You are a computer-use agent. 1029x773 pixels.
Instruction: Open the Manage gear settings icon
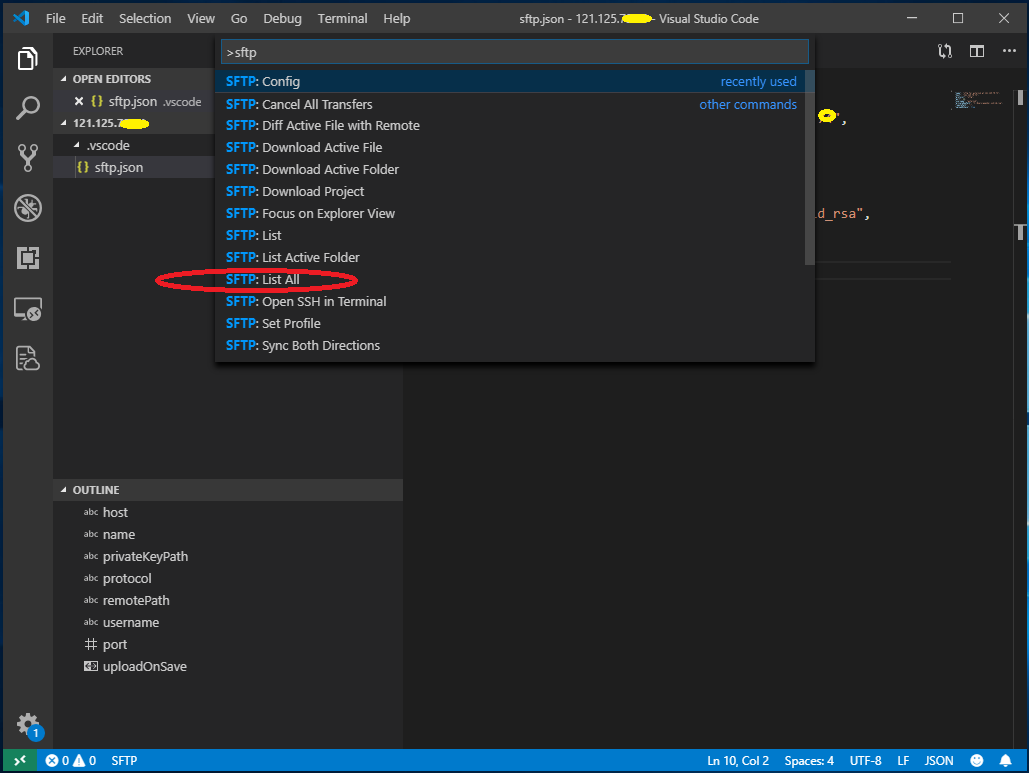(x=28, y=724)
